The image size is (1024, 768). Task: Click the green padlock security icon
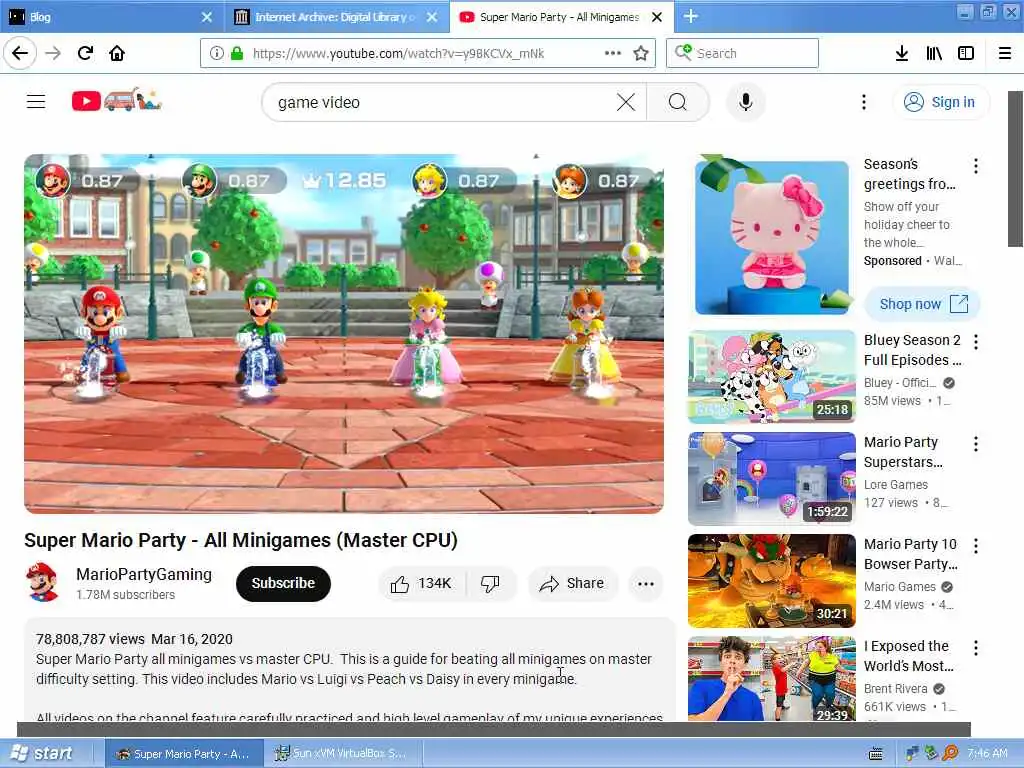pos(236,54)
